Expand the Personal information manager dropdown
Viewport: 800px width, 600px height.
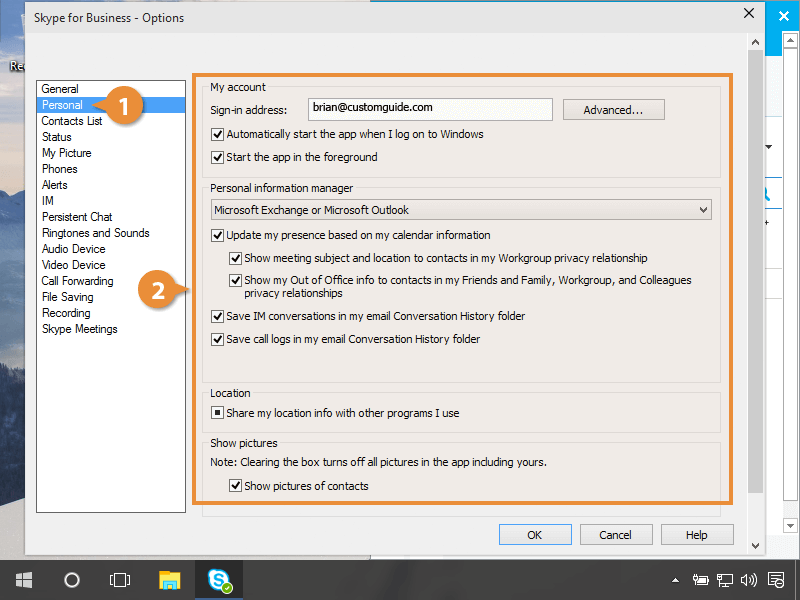click(x=703, y=210)
